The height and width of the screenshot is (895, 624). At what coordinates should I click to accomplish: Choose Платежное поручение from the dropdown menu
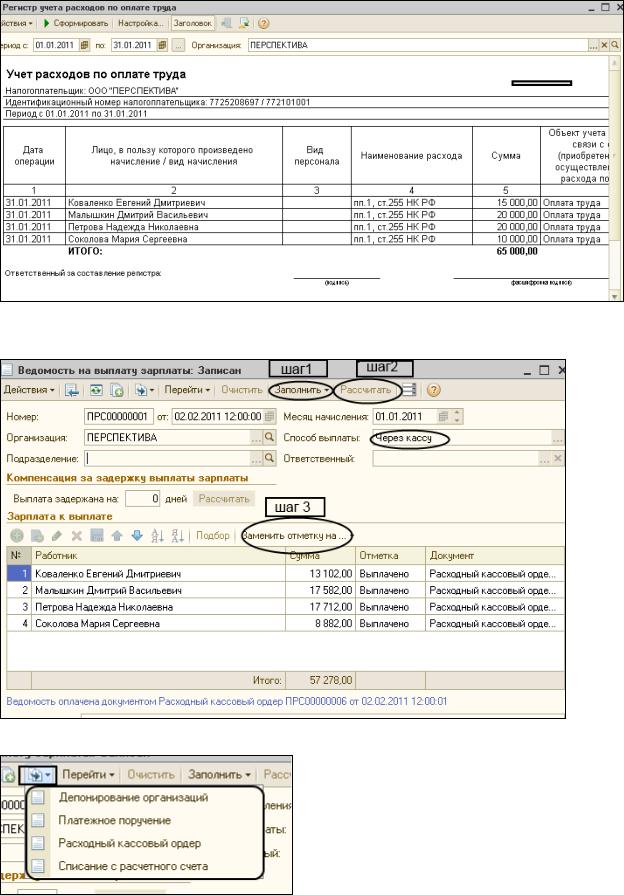pos(115,820)
